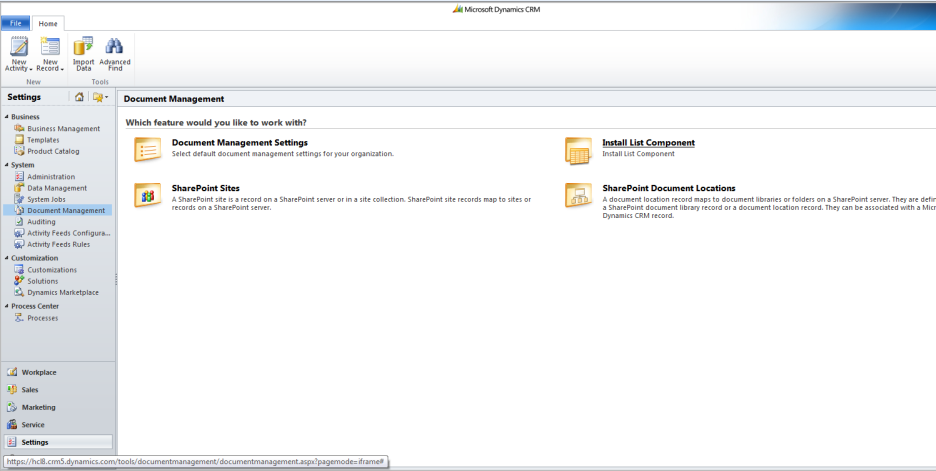Viewport: 936px width, 471px height.
Task: Switch to Marketing area
Action: pyautogui.click(x=58, y=407)
